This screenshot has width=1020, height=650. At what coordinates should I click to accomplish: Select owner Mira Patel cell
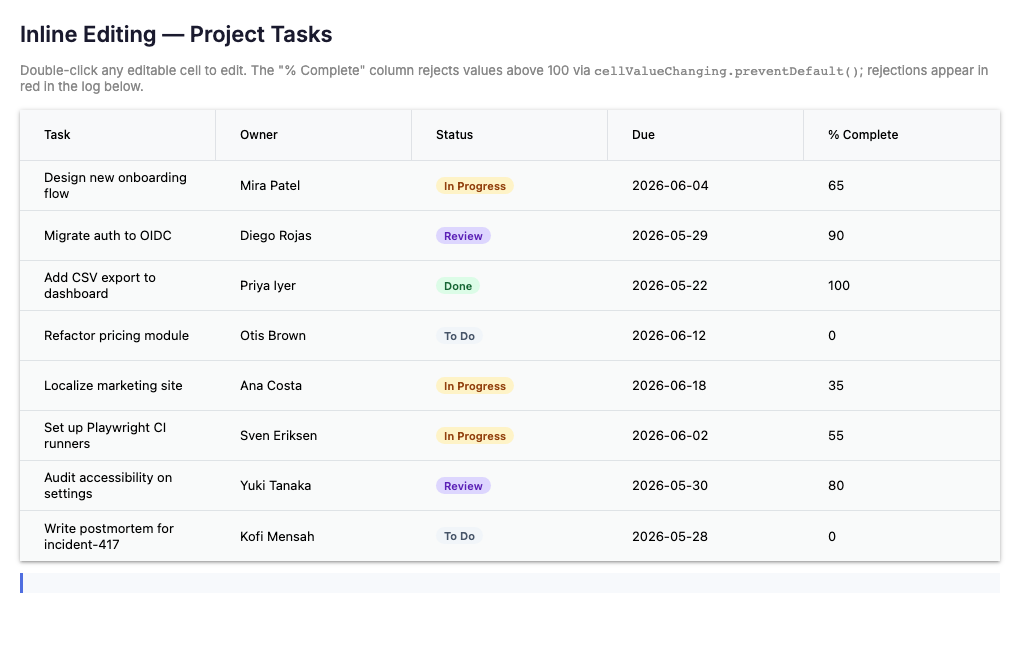(314, 185)
